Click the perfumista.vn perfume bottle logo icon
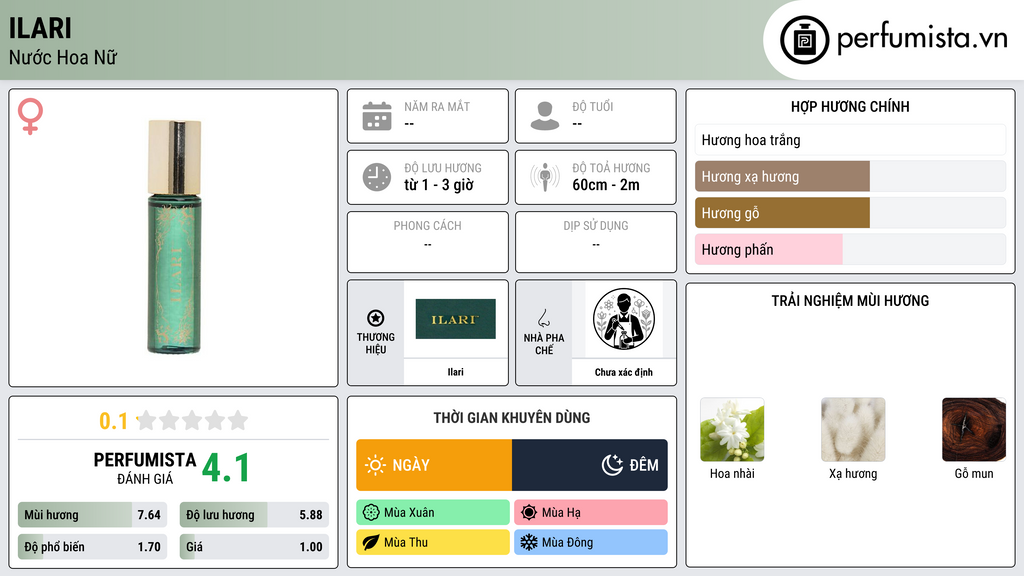 click(x=804, y=40)
